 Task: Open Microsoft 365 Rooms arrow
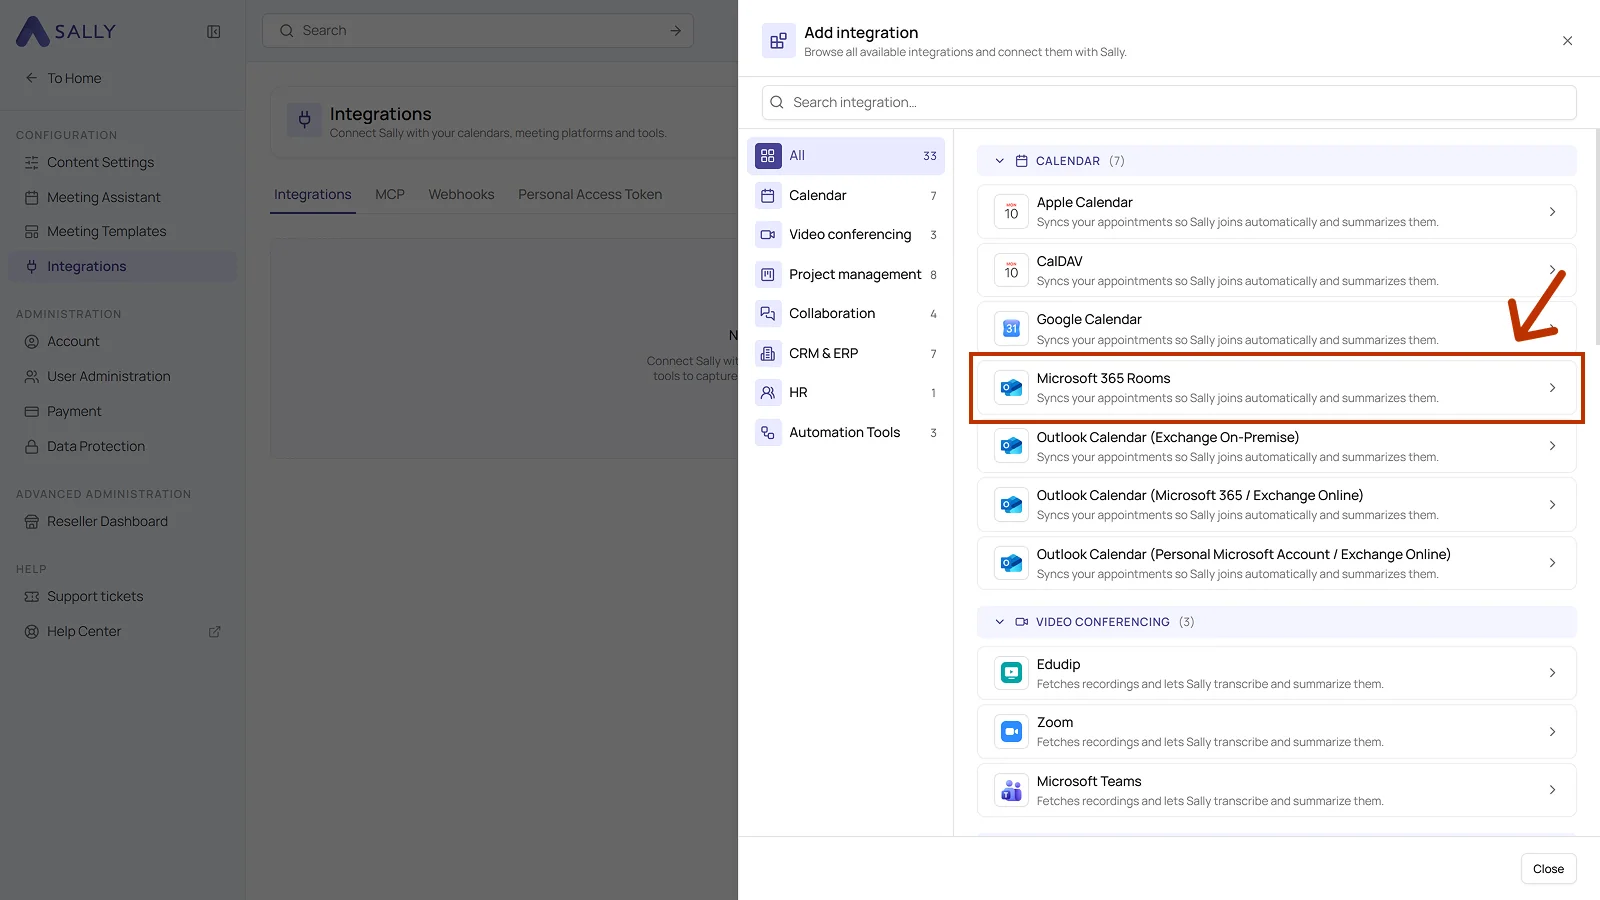tap(1552, 388)
